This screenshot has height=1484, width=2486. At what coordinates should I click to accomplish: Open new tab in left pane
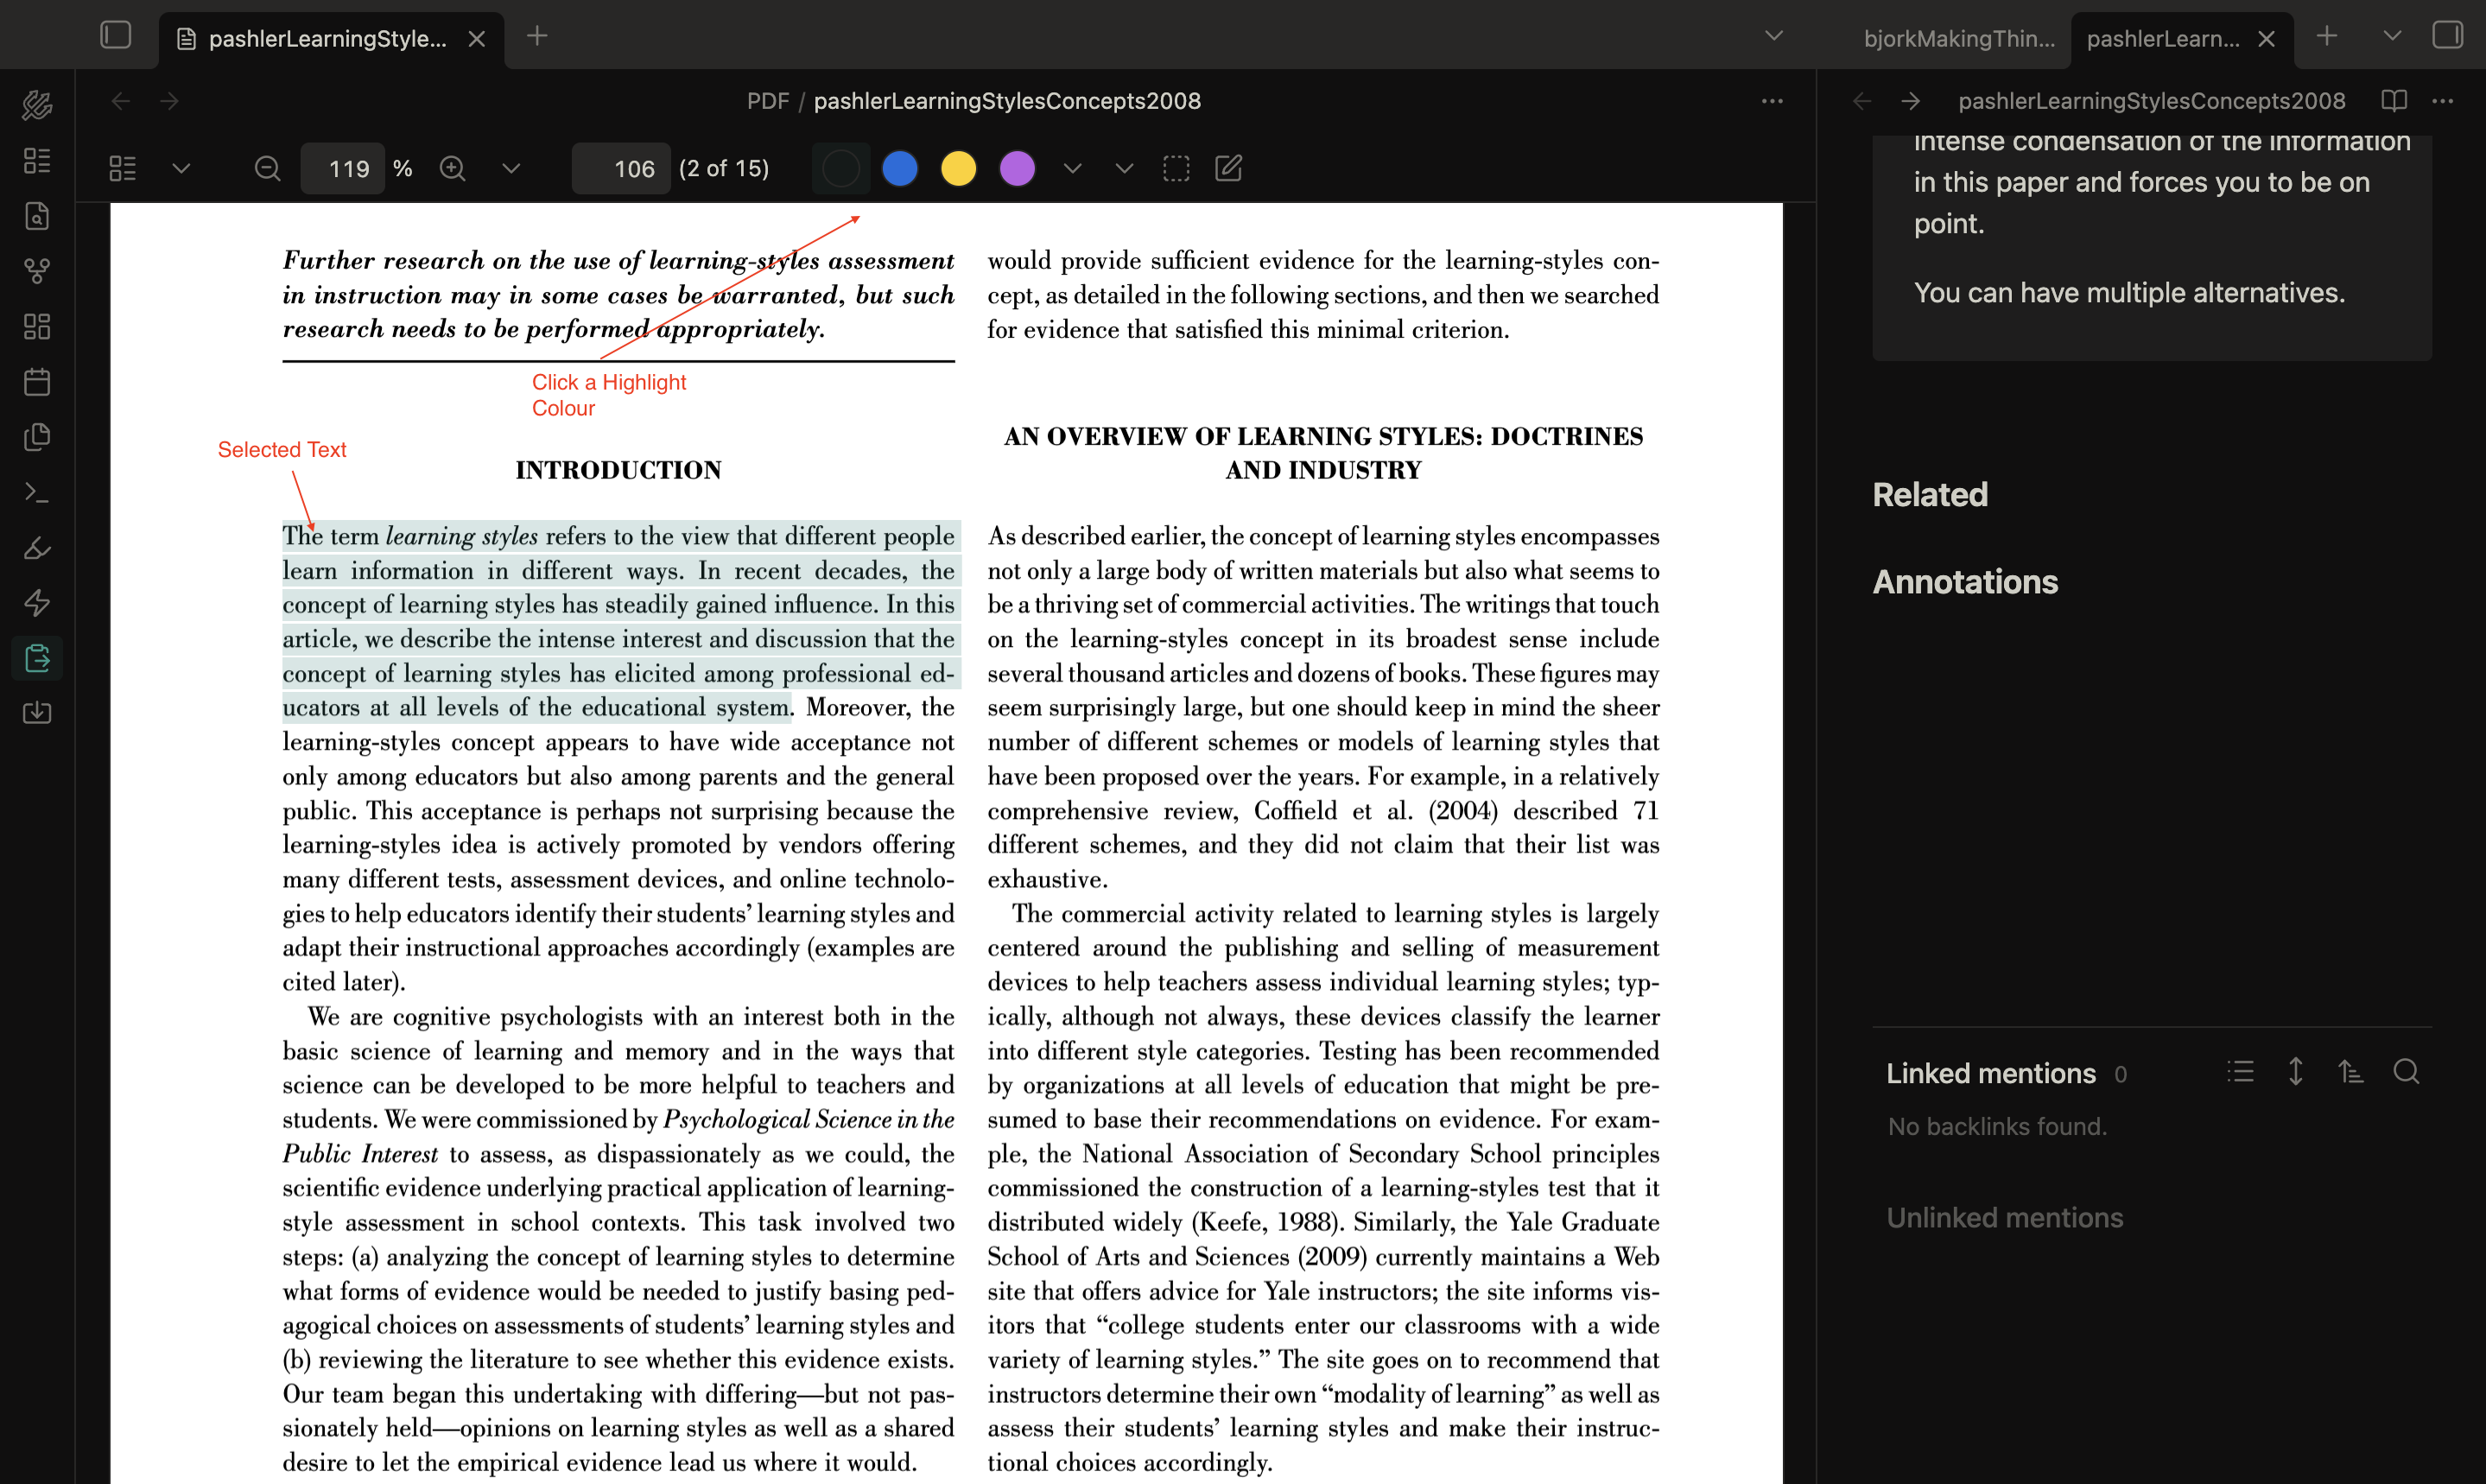[537, 37]
